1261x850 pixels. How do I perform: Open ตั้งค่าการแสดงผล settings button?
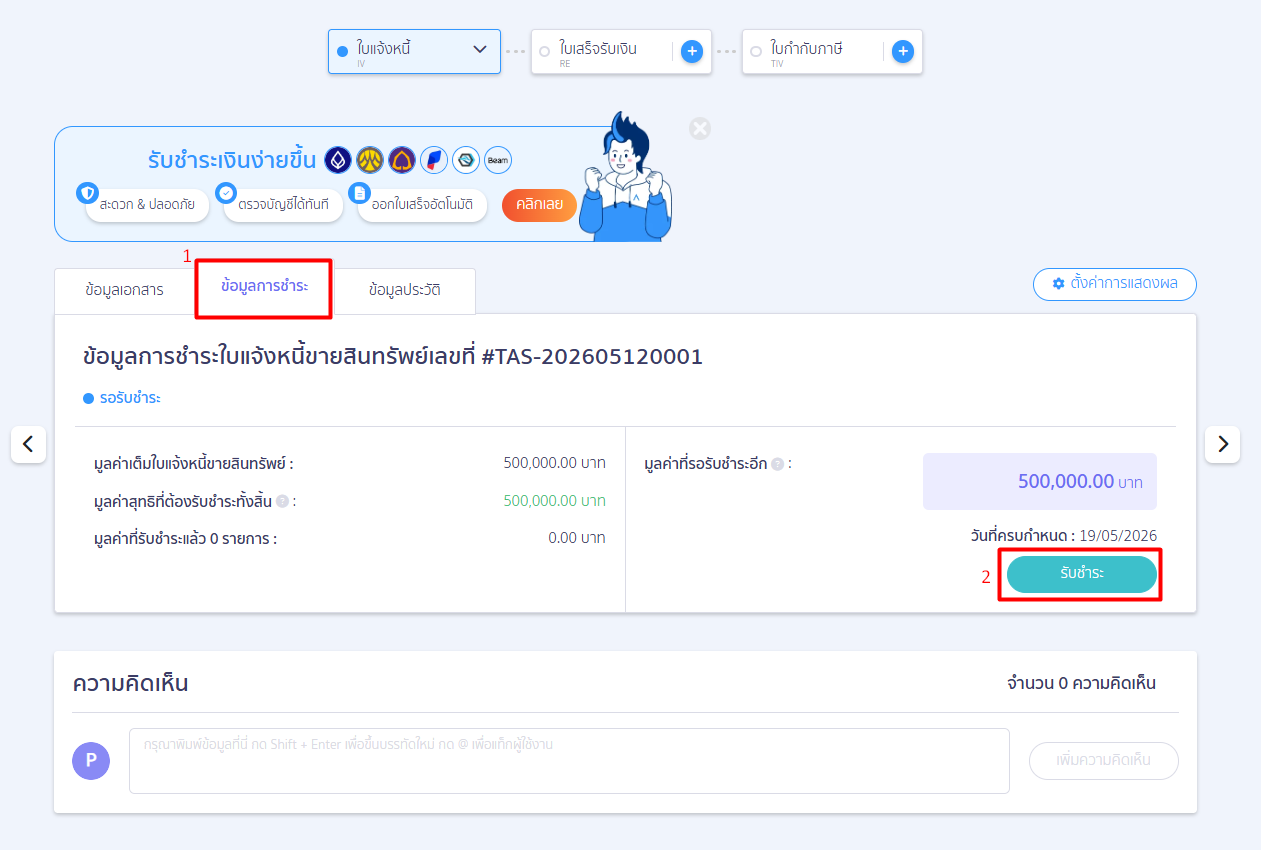click(x=1115, y=284)
